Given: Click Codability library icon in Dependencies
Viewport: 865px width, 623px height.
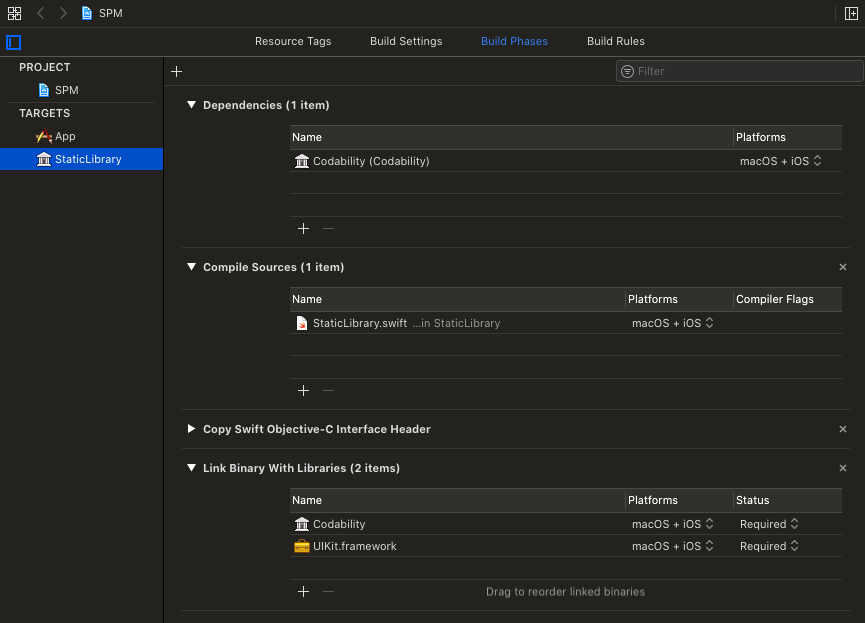Looking at the screenshot, I should (x=302, y=161).
